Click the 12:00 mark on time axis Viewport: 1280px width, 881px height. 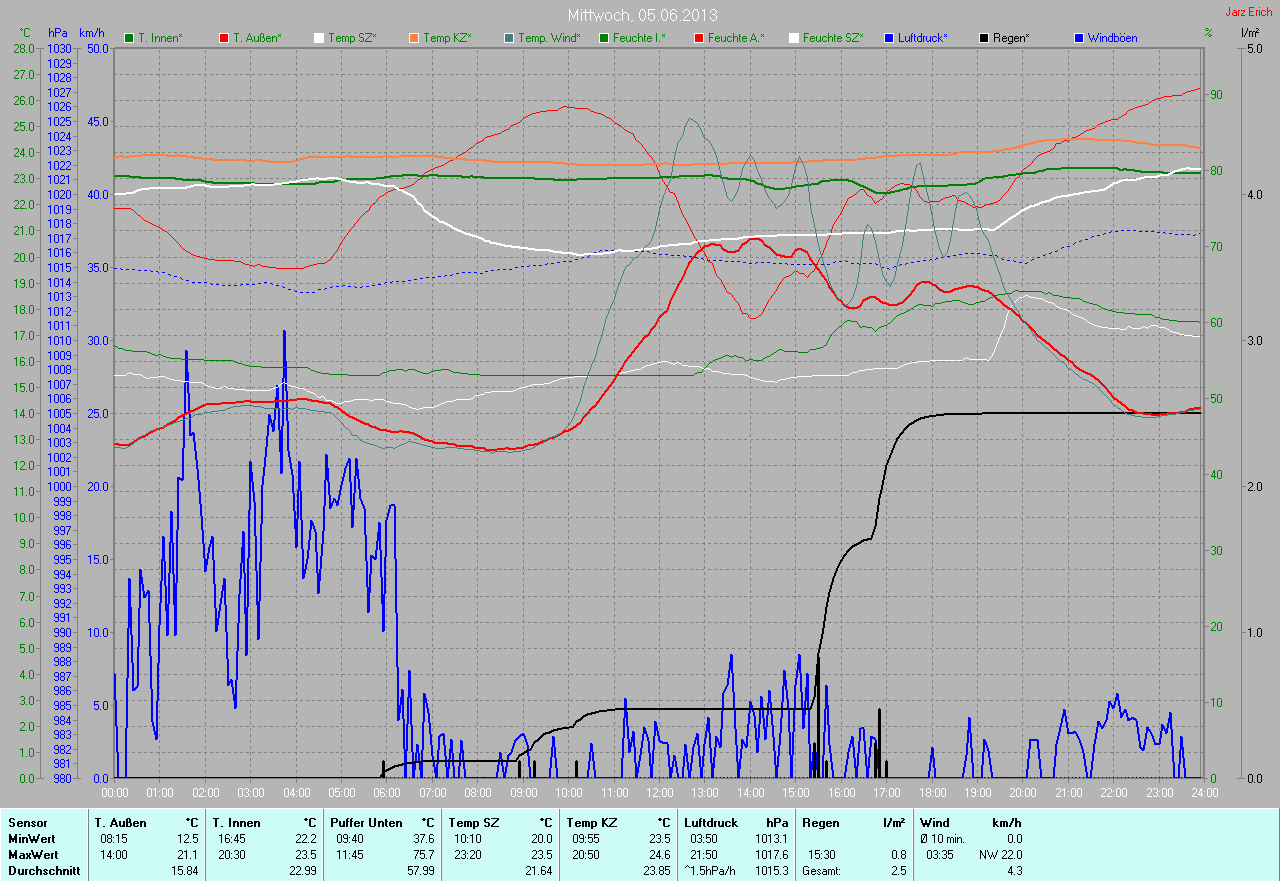[x=659, y=793]
